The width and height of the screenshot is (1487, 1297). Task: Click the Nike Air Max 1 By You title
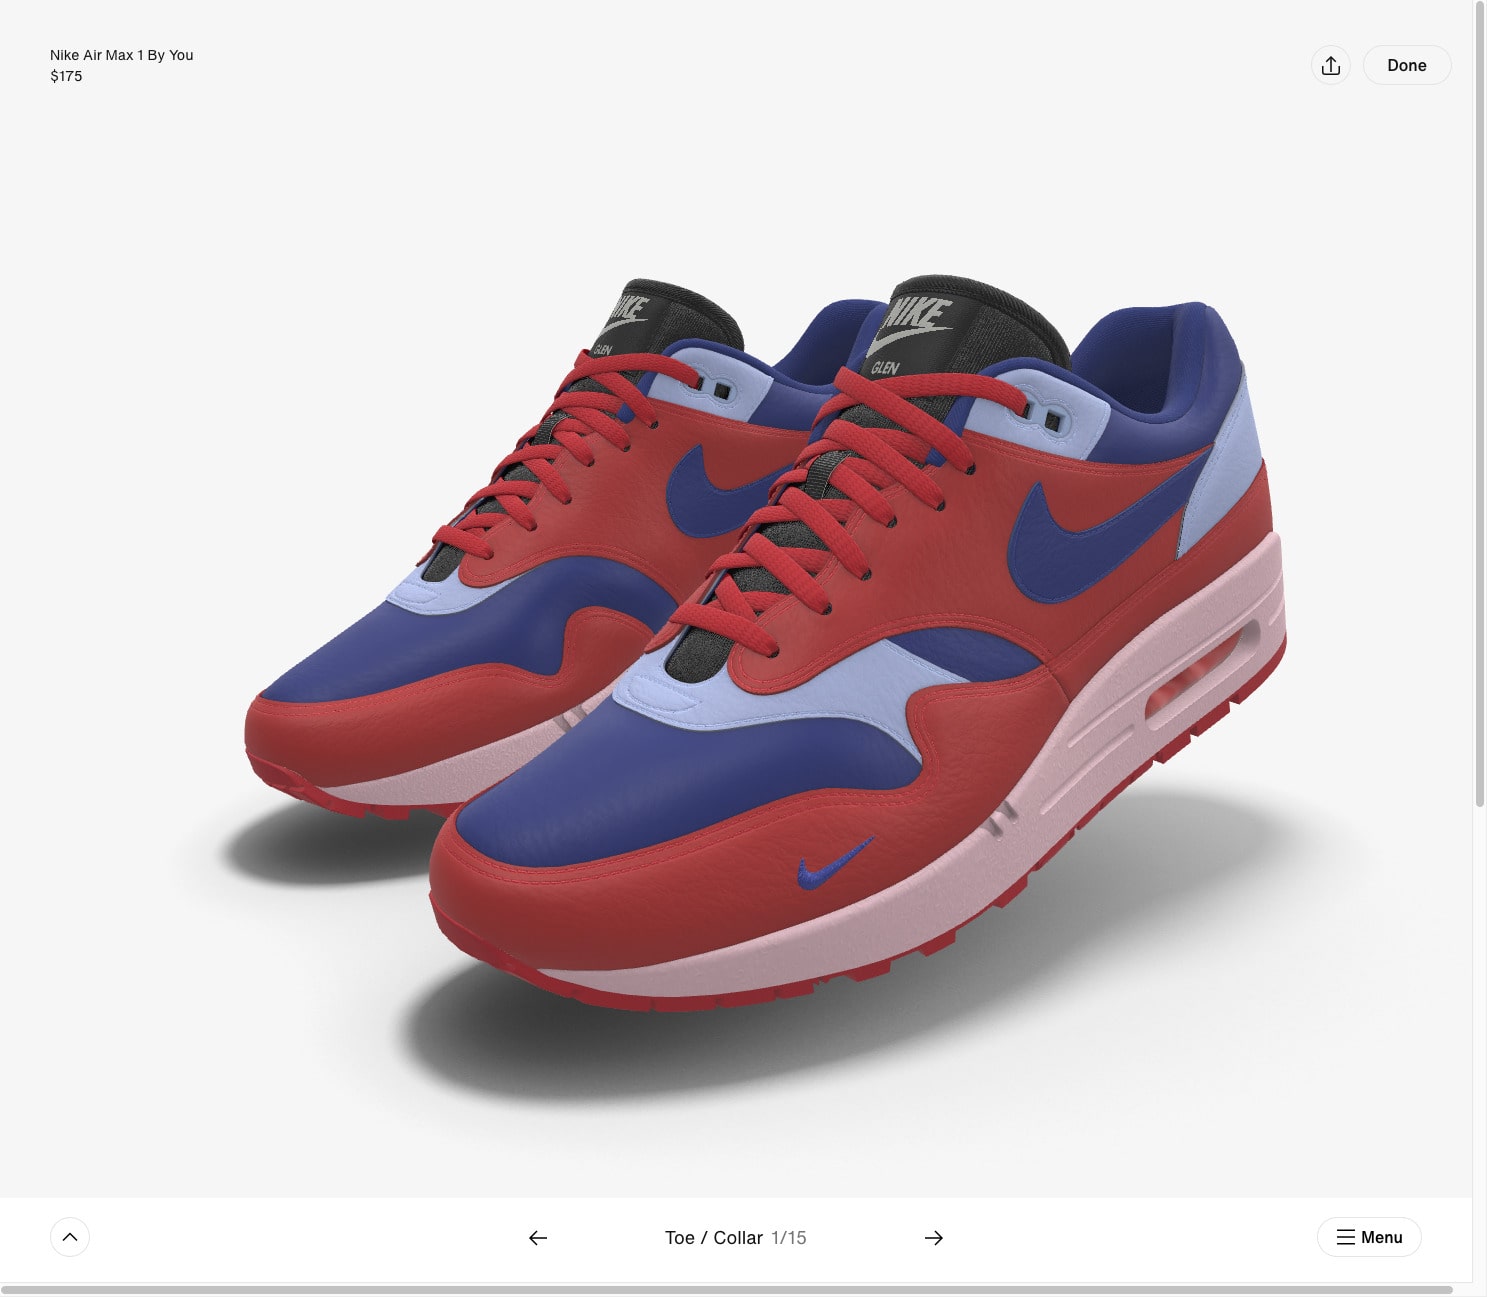[122, 55]
